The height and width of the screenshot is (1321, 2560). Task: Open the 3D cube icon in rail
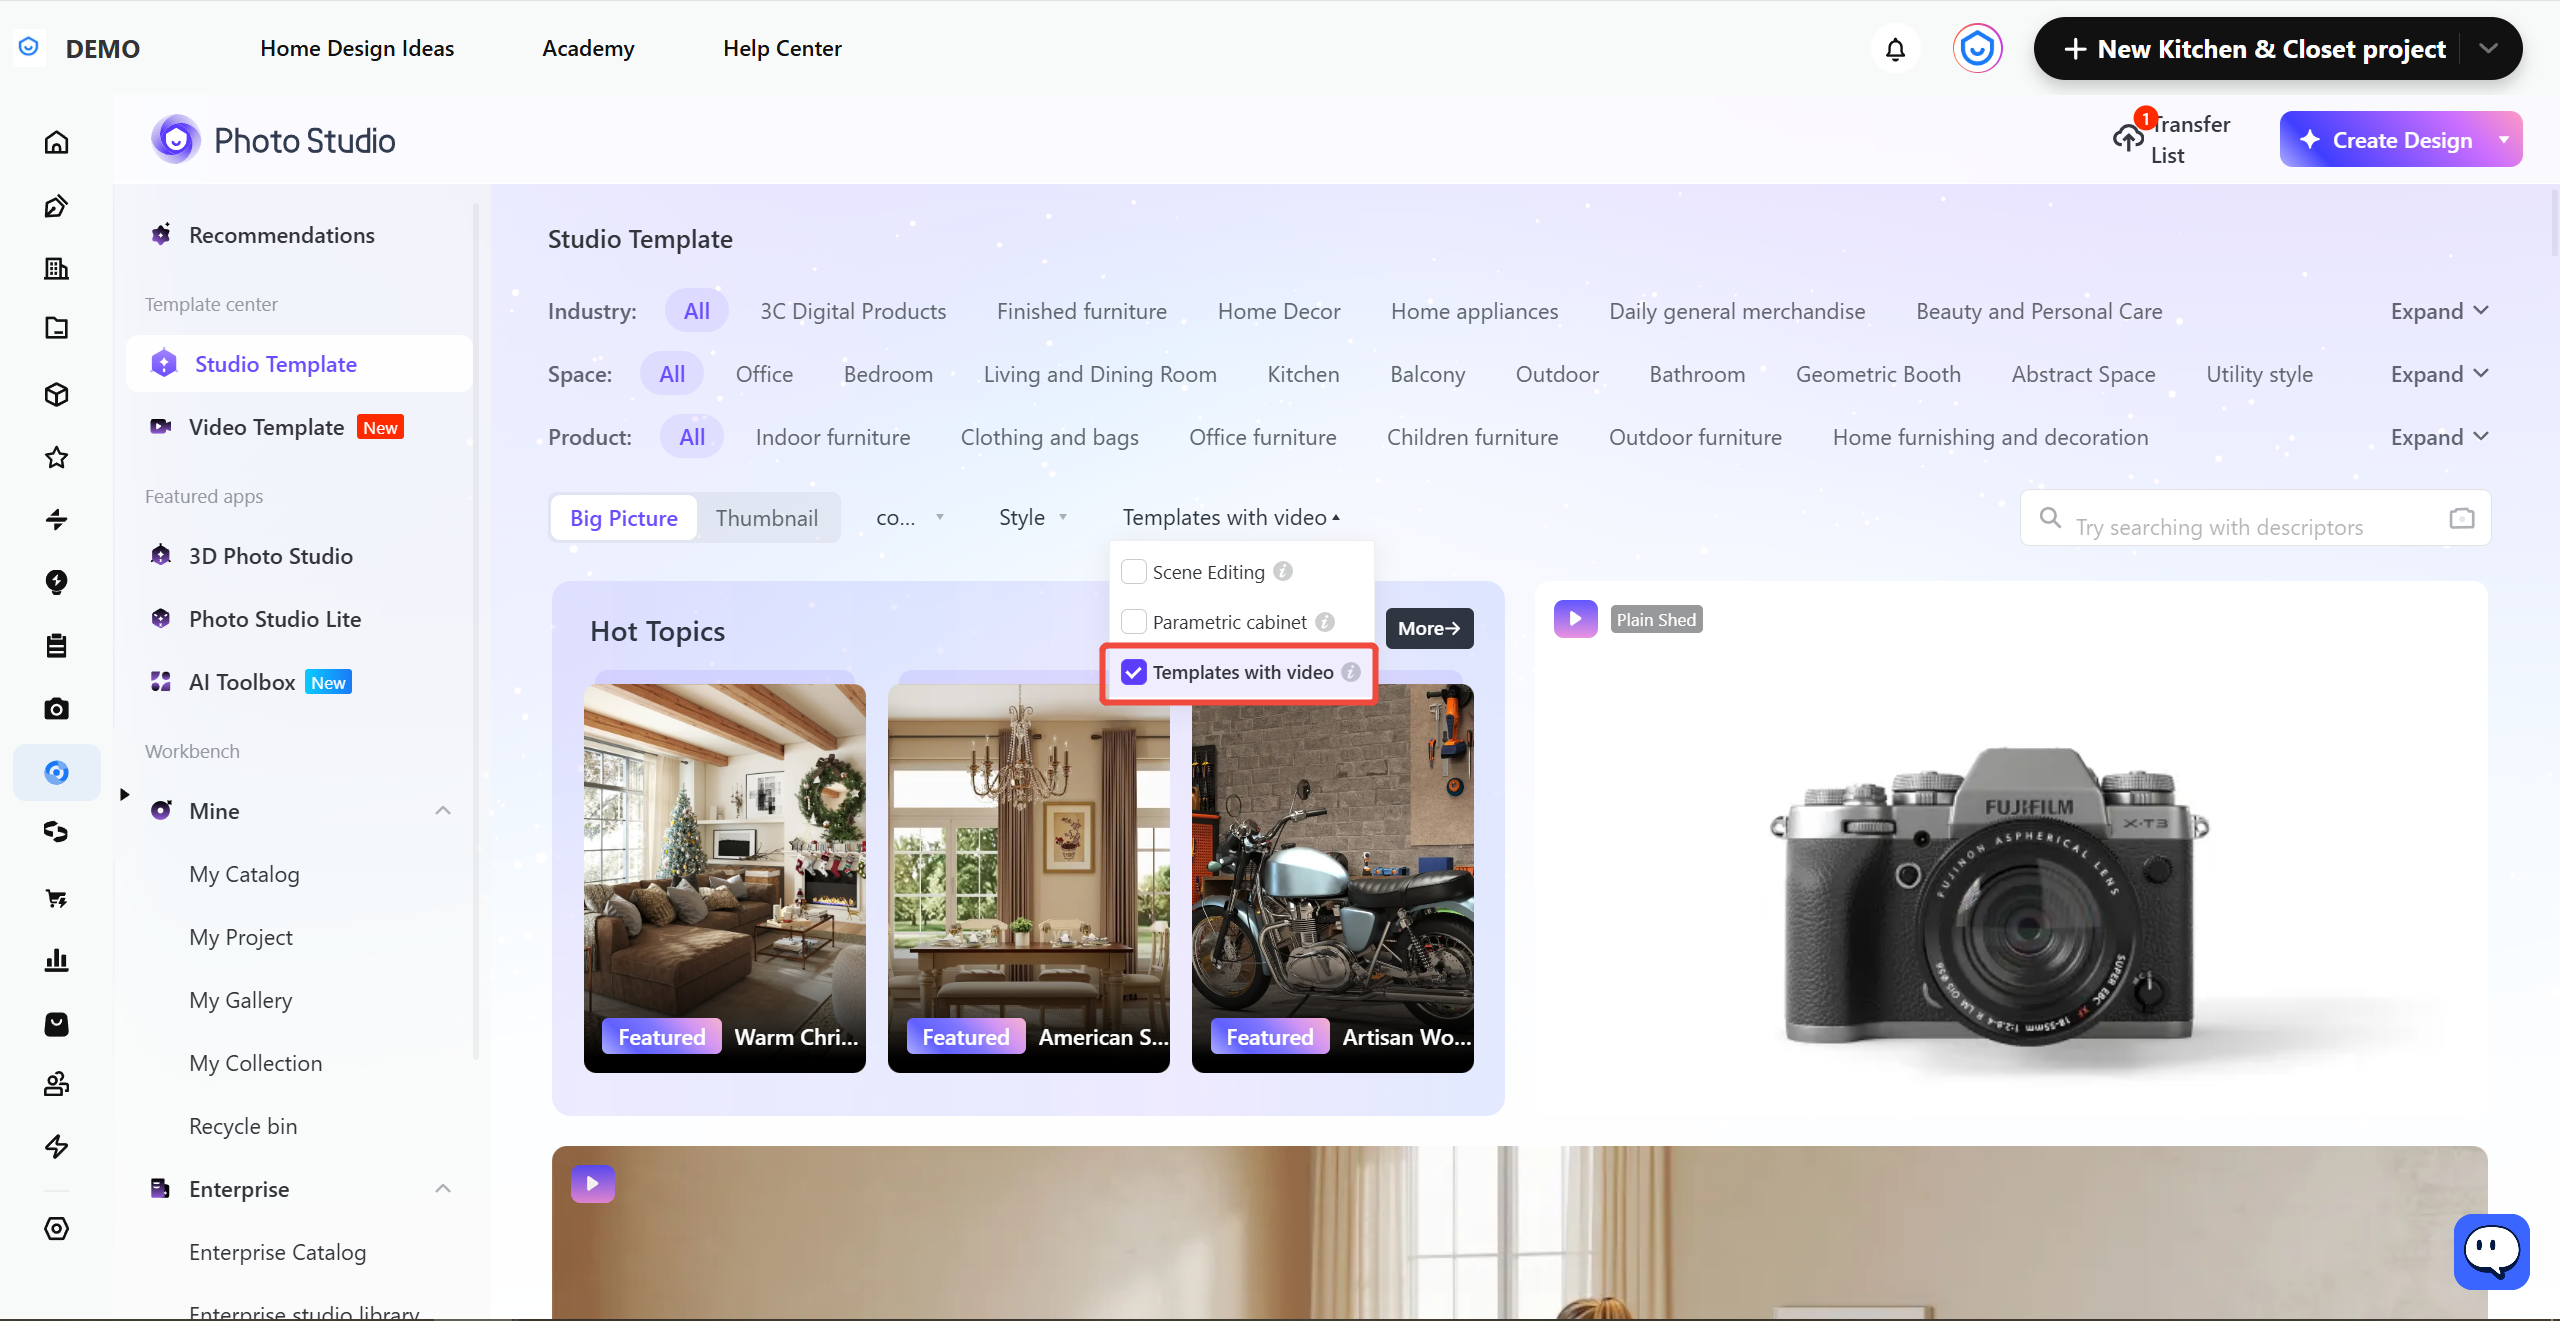point(57,394)
